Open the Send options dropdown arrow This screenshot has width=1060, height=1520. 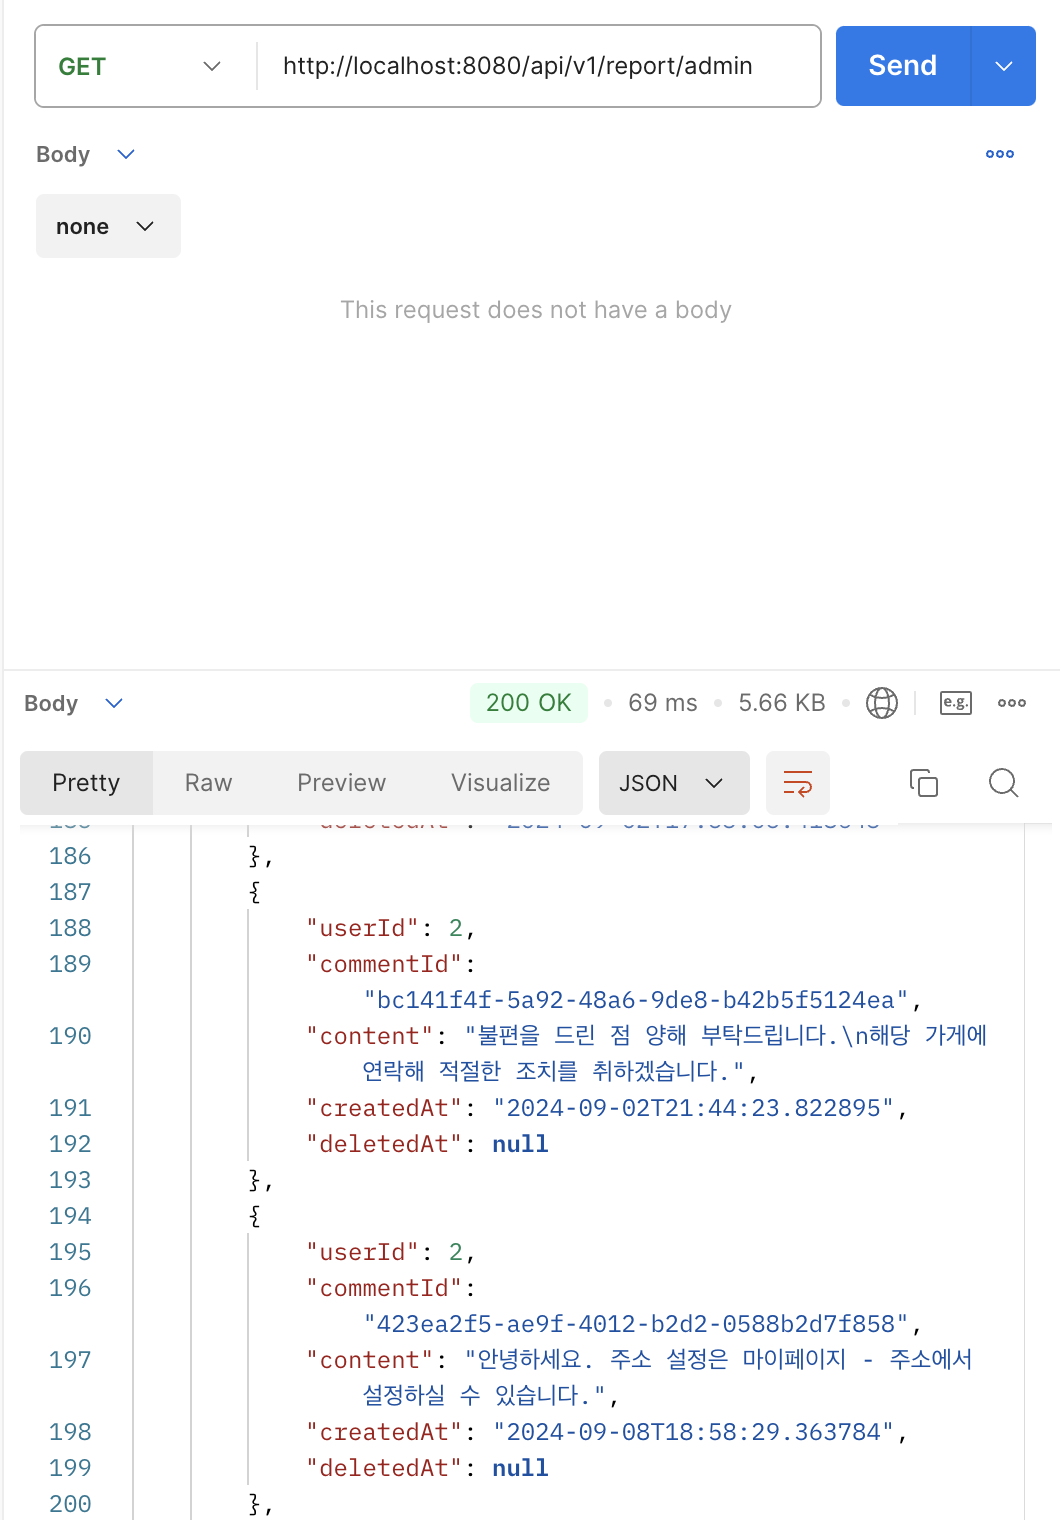[1004, 66]
